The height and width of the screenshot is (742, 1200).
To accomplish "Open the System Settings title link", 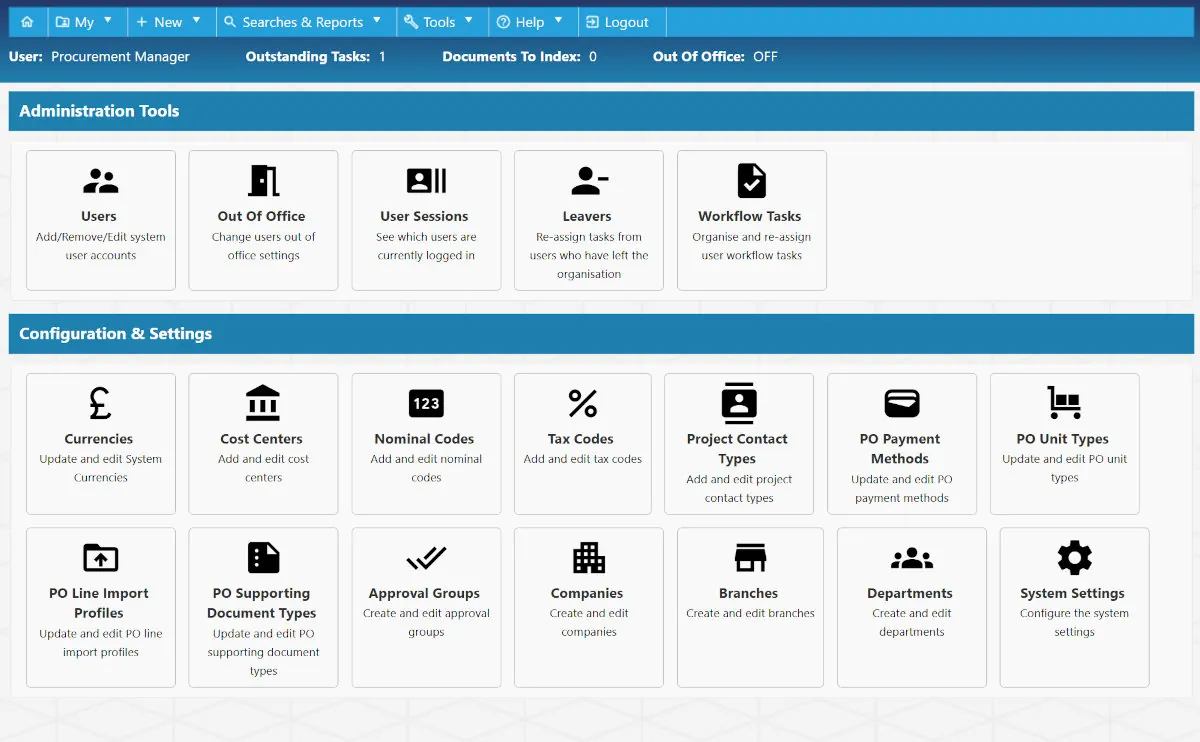I will [1073, 593].
